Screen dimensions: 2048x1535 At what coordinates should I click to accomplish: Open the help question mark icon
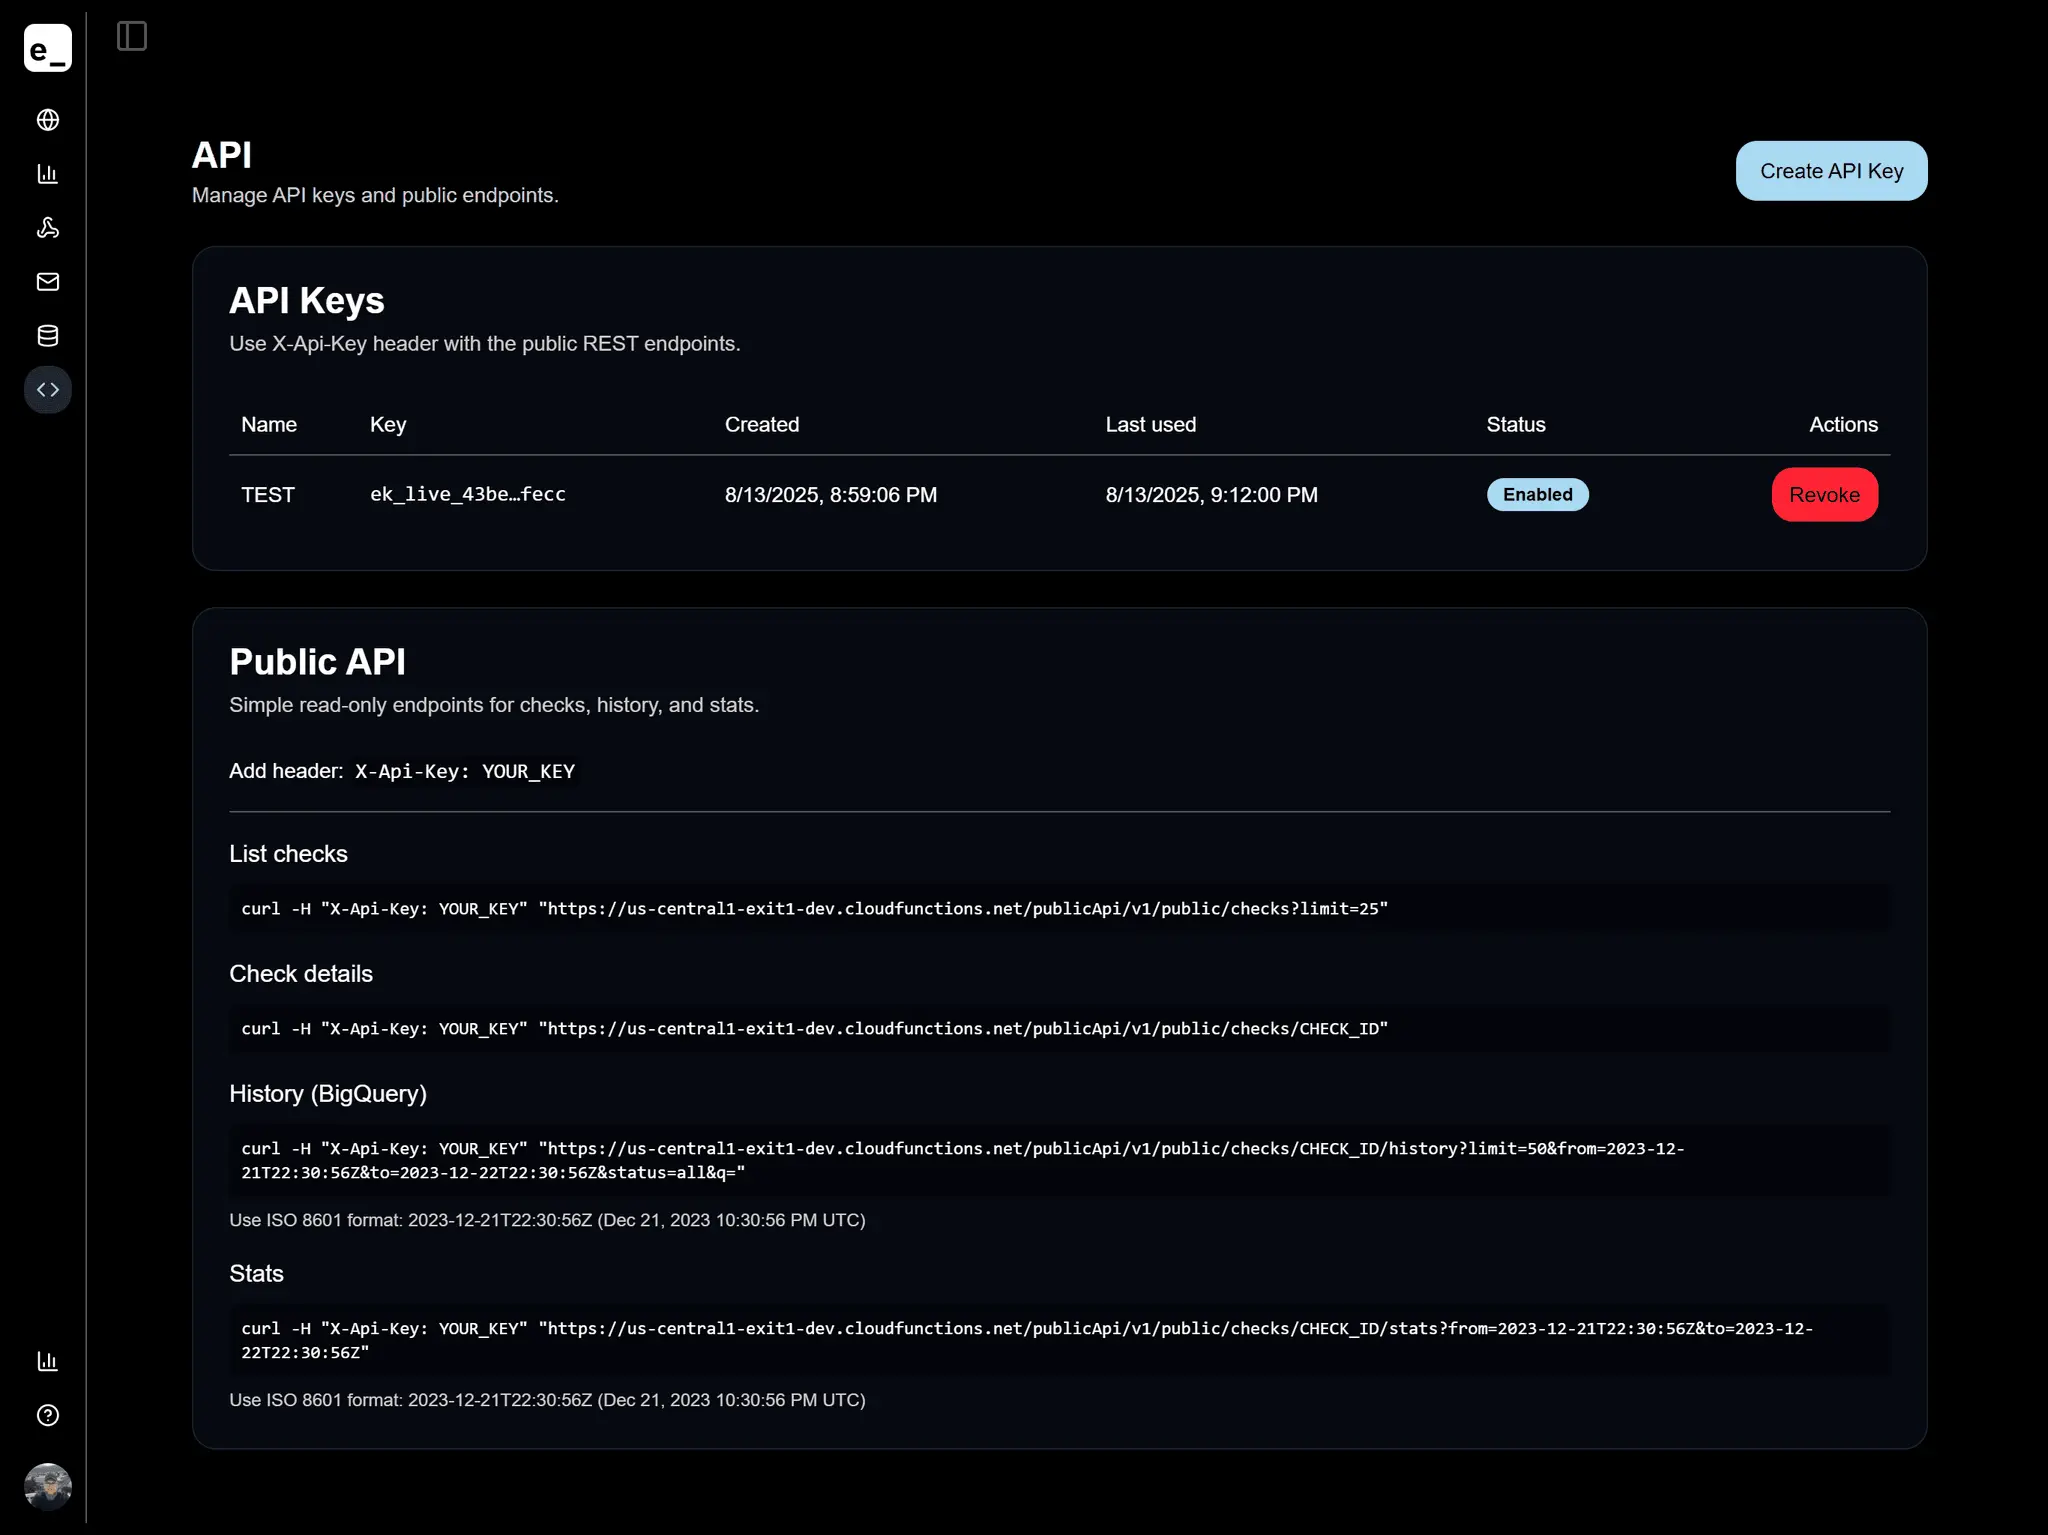(48, 1415)
